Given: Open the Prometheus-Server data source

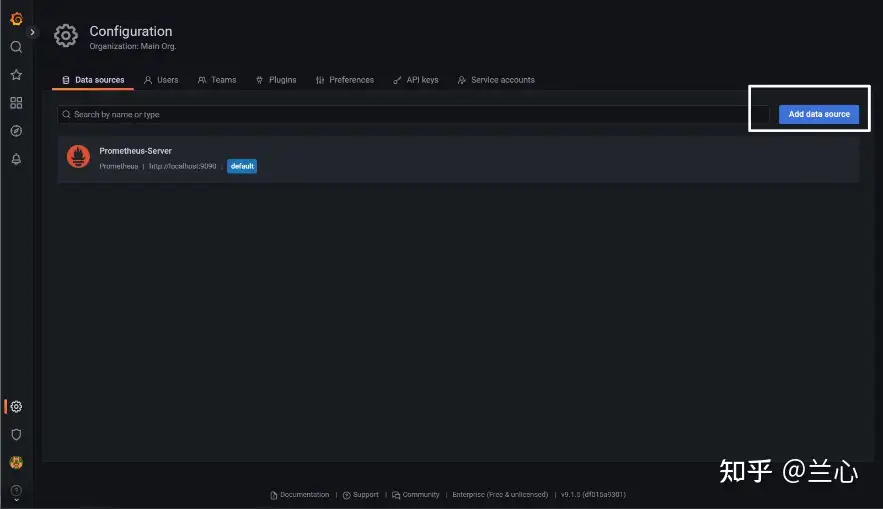Looking at the screenshot, I should click(458, 159).
